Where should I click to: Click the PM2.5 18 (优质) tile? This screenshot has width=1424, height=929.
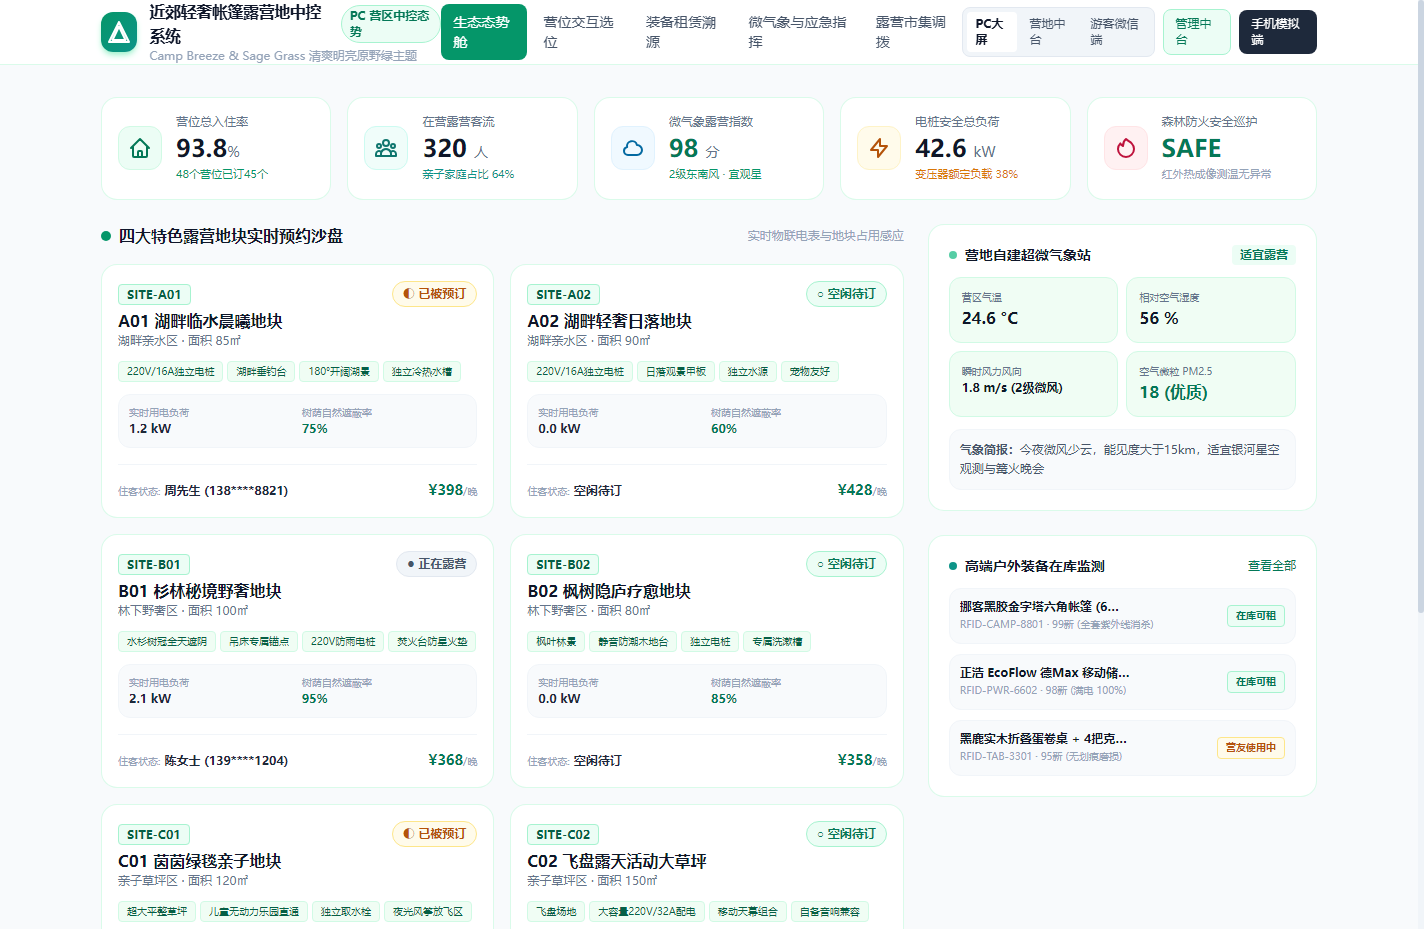[1211, 384]
